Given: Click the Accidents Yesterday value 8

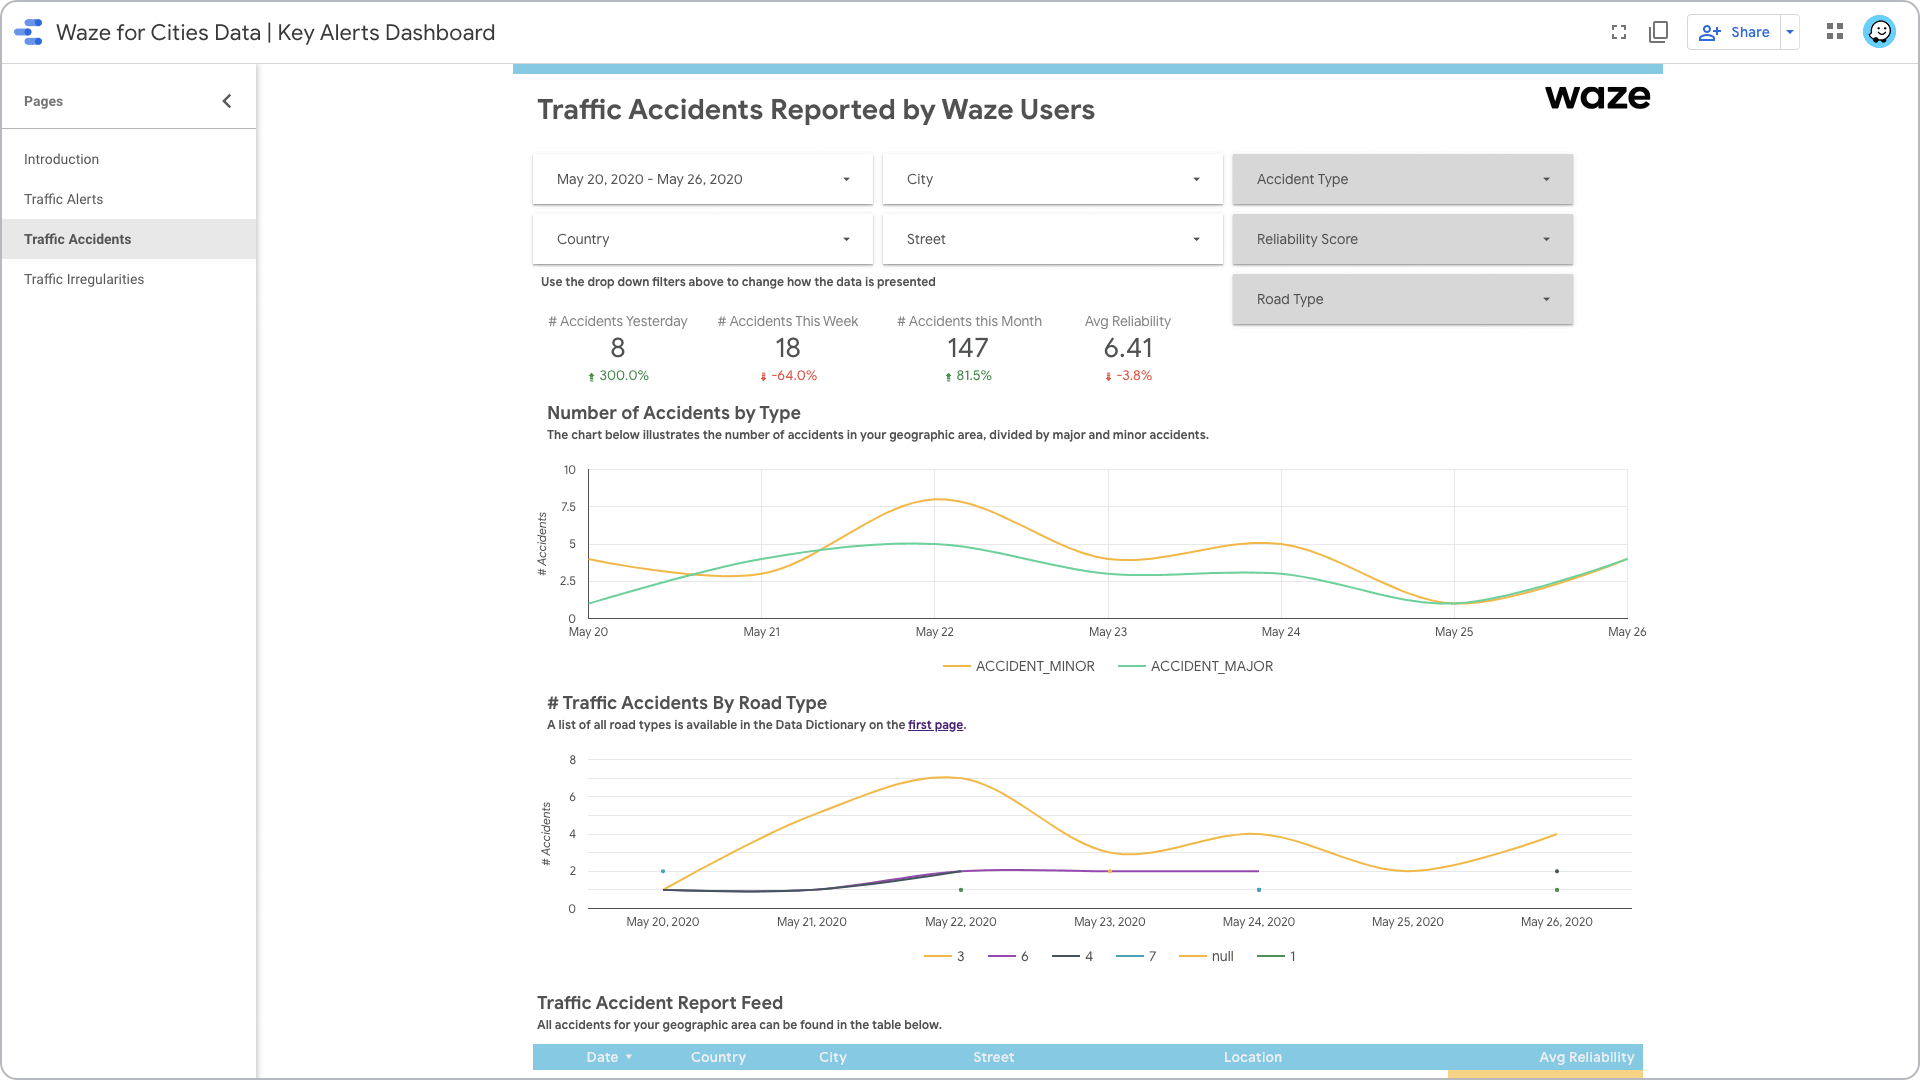Looking at the screenshot, I should pyautogui.click(x=618, y=348).
